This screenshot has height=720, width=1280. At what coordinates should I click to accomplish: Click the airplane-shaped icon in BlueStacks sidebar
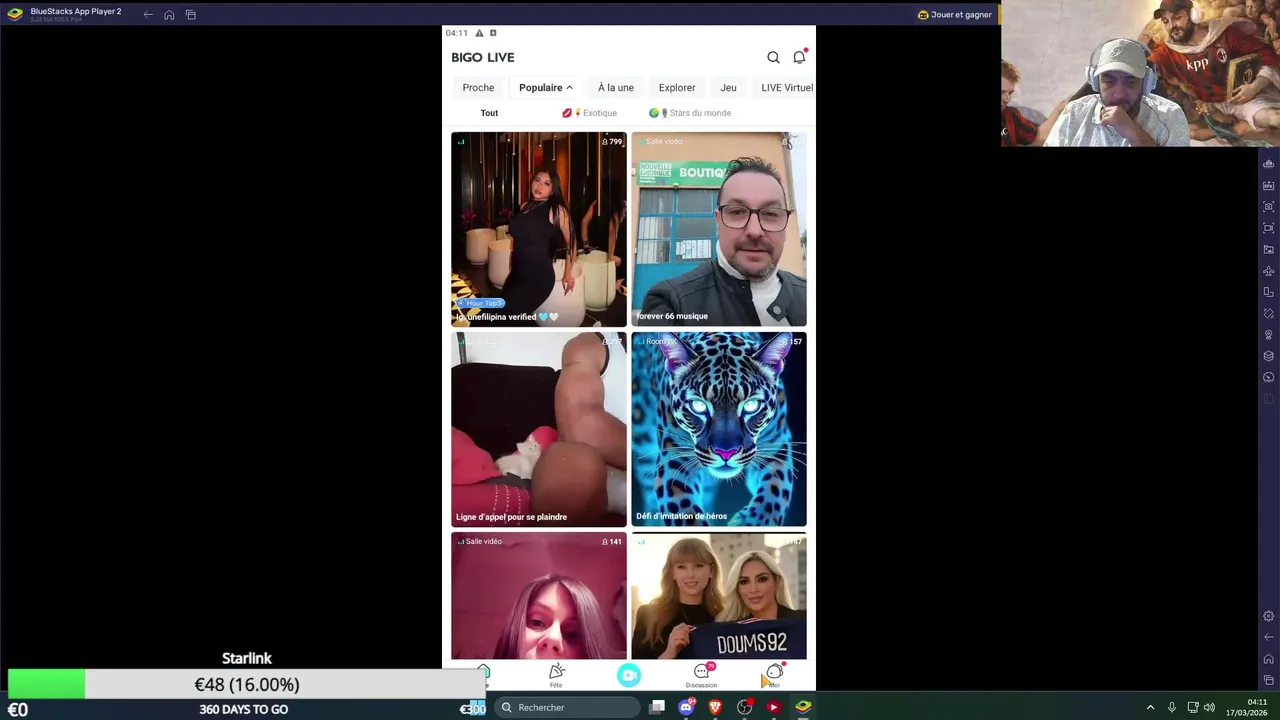coord(1269,270)
